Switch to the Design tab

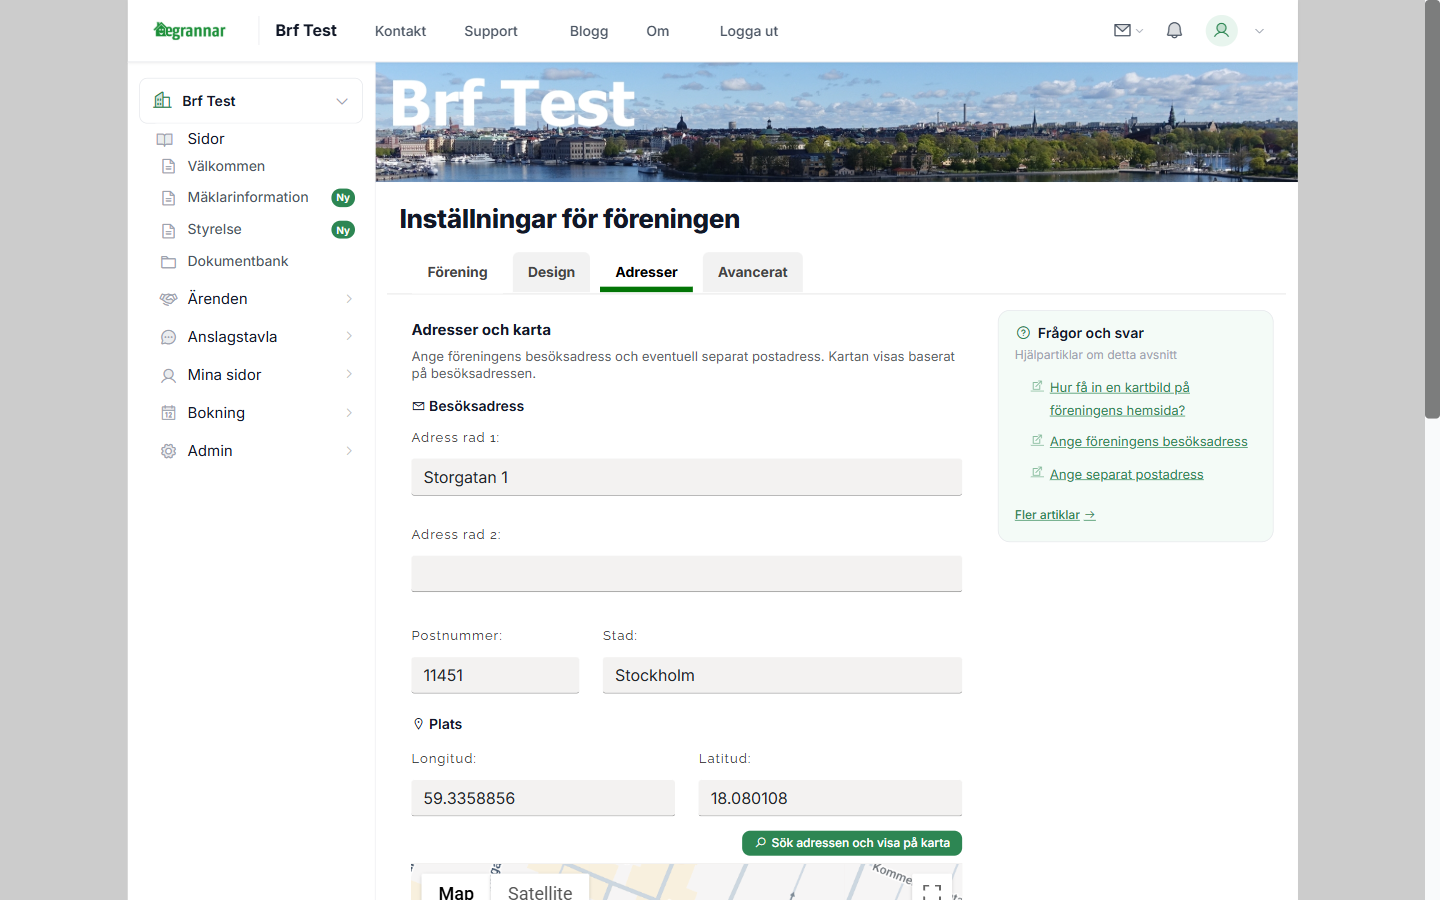coord(551,271)
